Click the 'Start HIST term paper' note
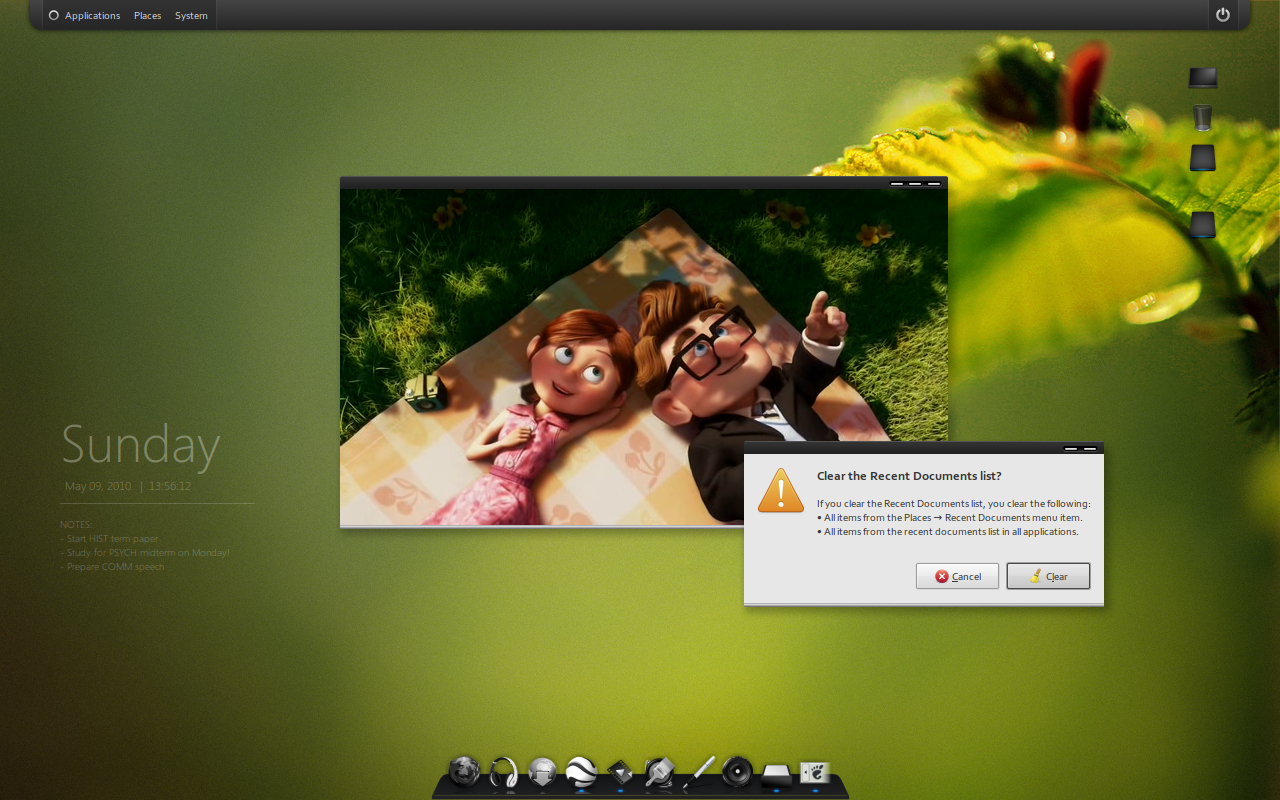This screenshot has height=800, width=1280. point(109,539)
